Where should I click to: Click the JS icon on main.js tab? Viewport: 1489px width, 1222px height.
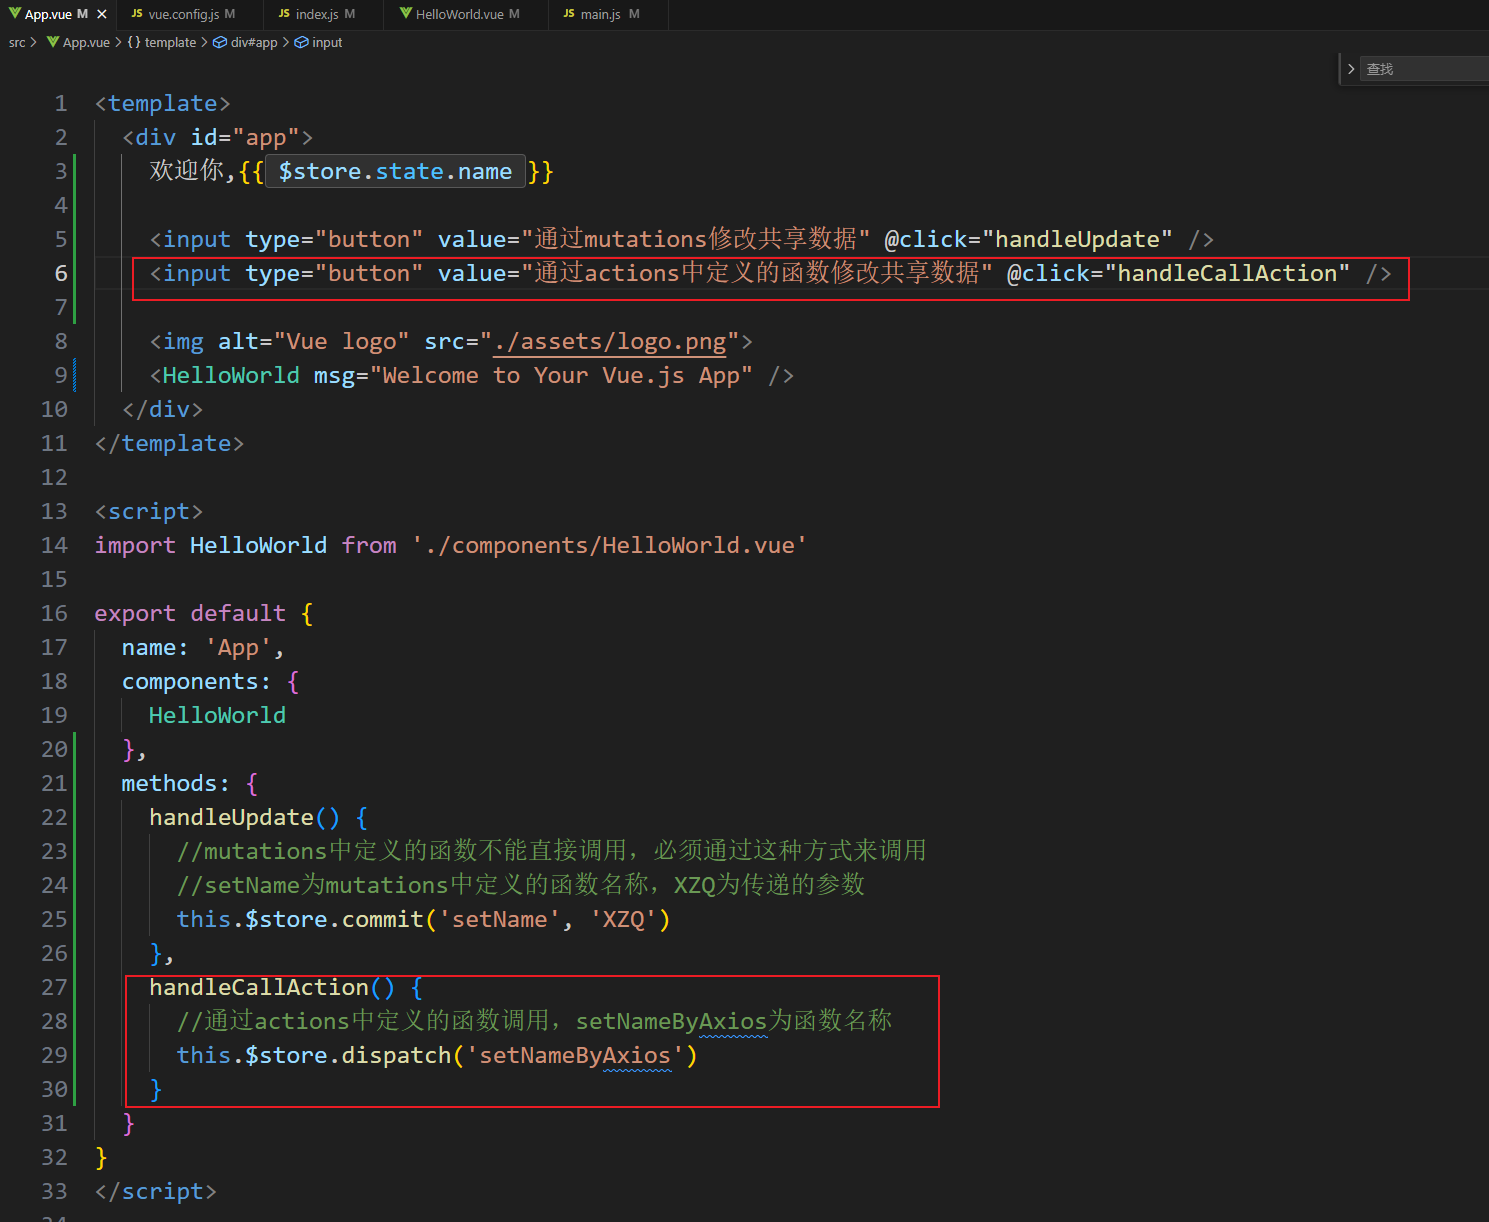tap(569, 14)
